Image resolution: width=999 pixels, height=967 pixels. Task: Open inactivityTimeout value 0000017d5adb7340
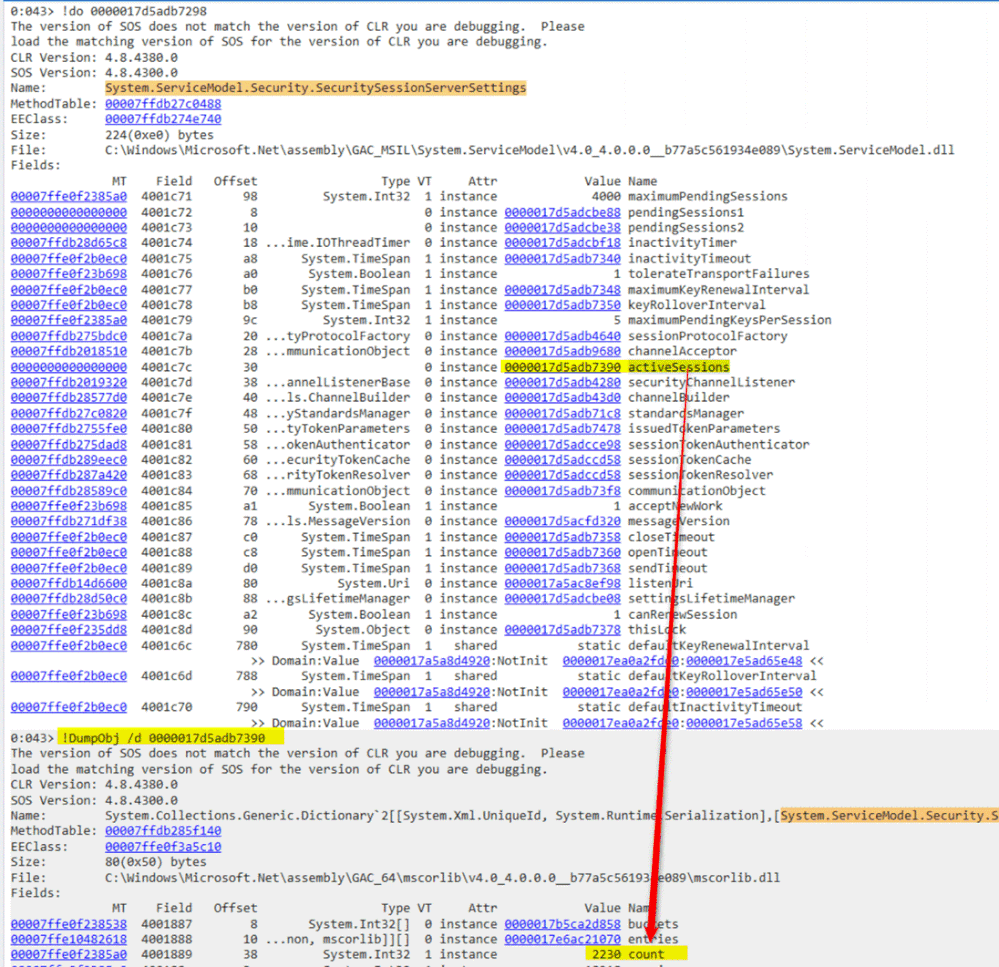click(x=562, y=259)
